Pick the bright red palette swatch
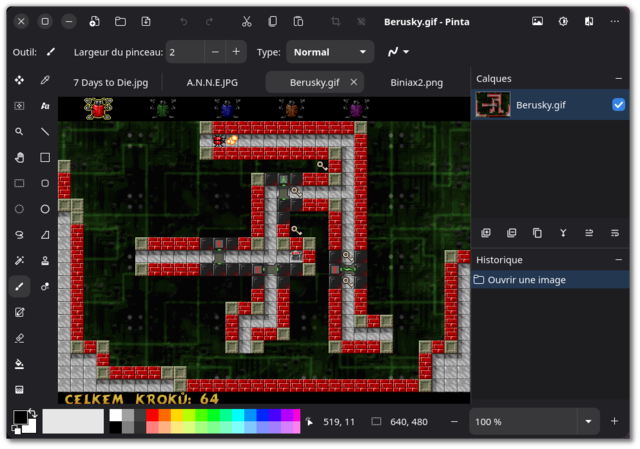The width and height of the screenshot is (640, 449). (x=152, y=415)
